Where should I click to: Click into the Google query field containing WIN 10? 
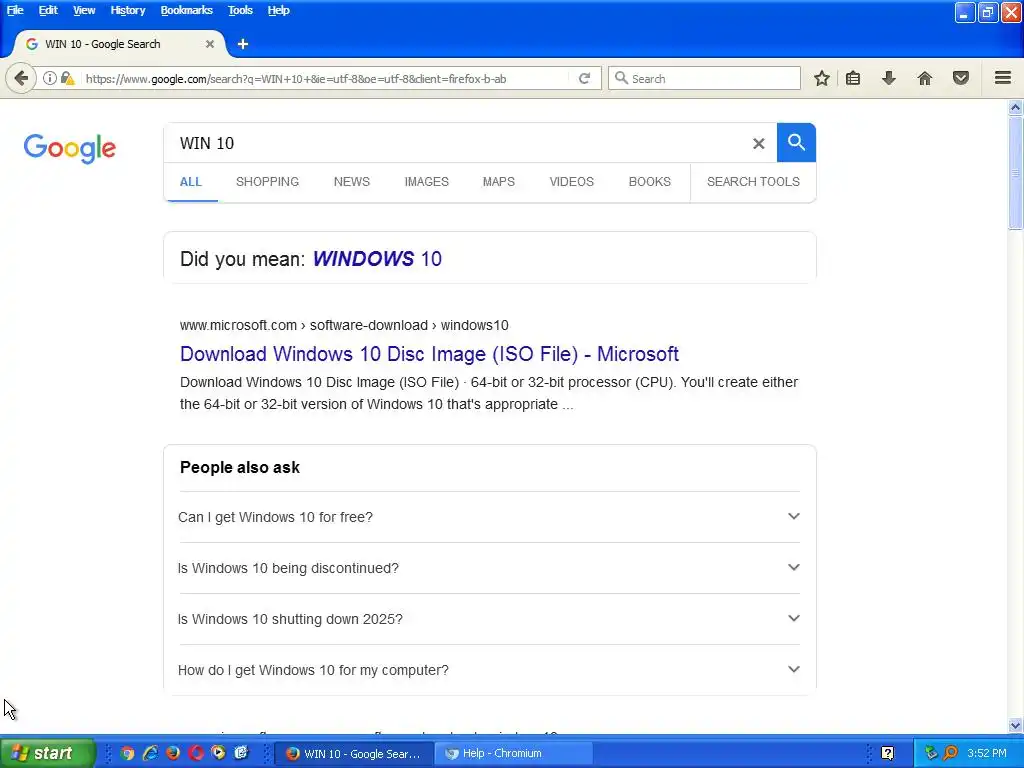point(457,143)
